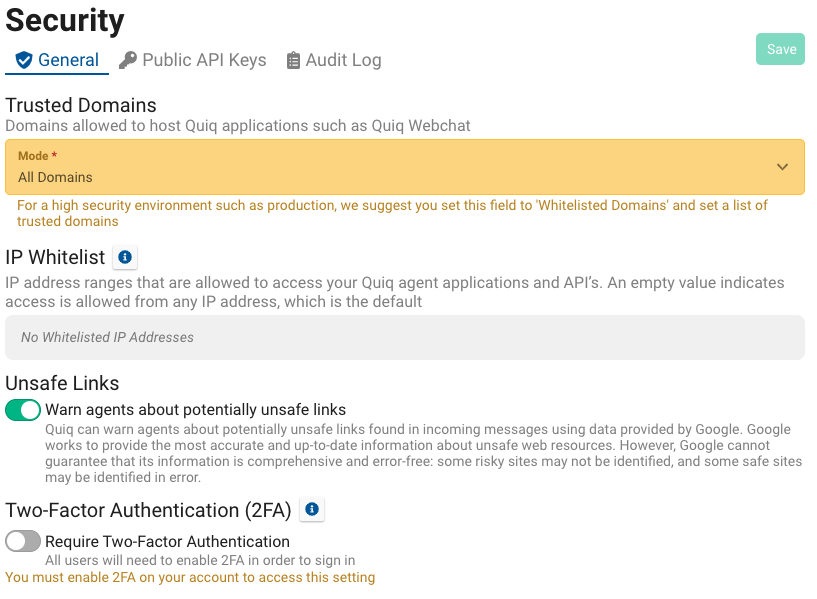Screen dimensions: 817x599
Task: Click the Require Two-Factor Authentication label
Action: (x=167, y=541)
